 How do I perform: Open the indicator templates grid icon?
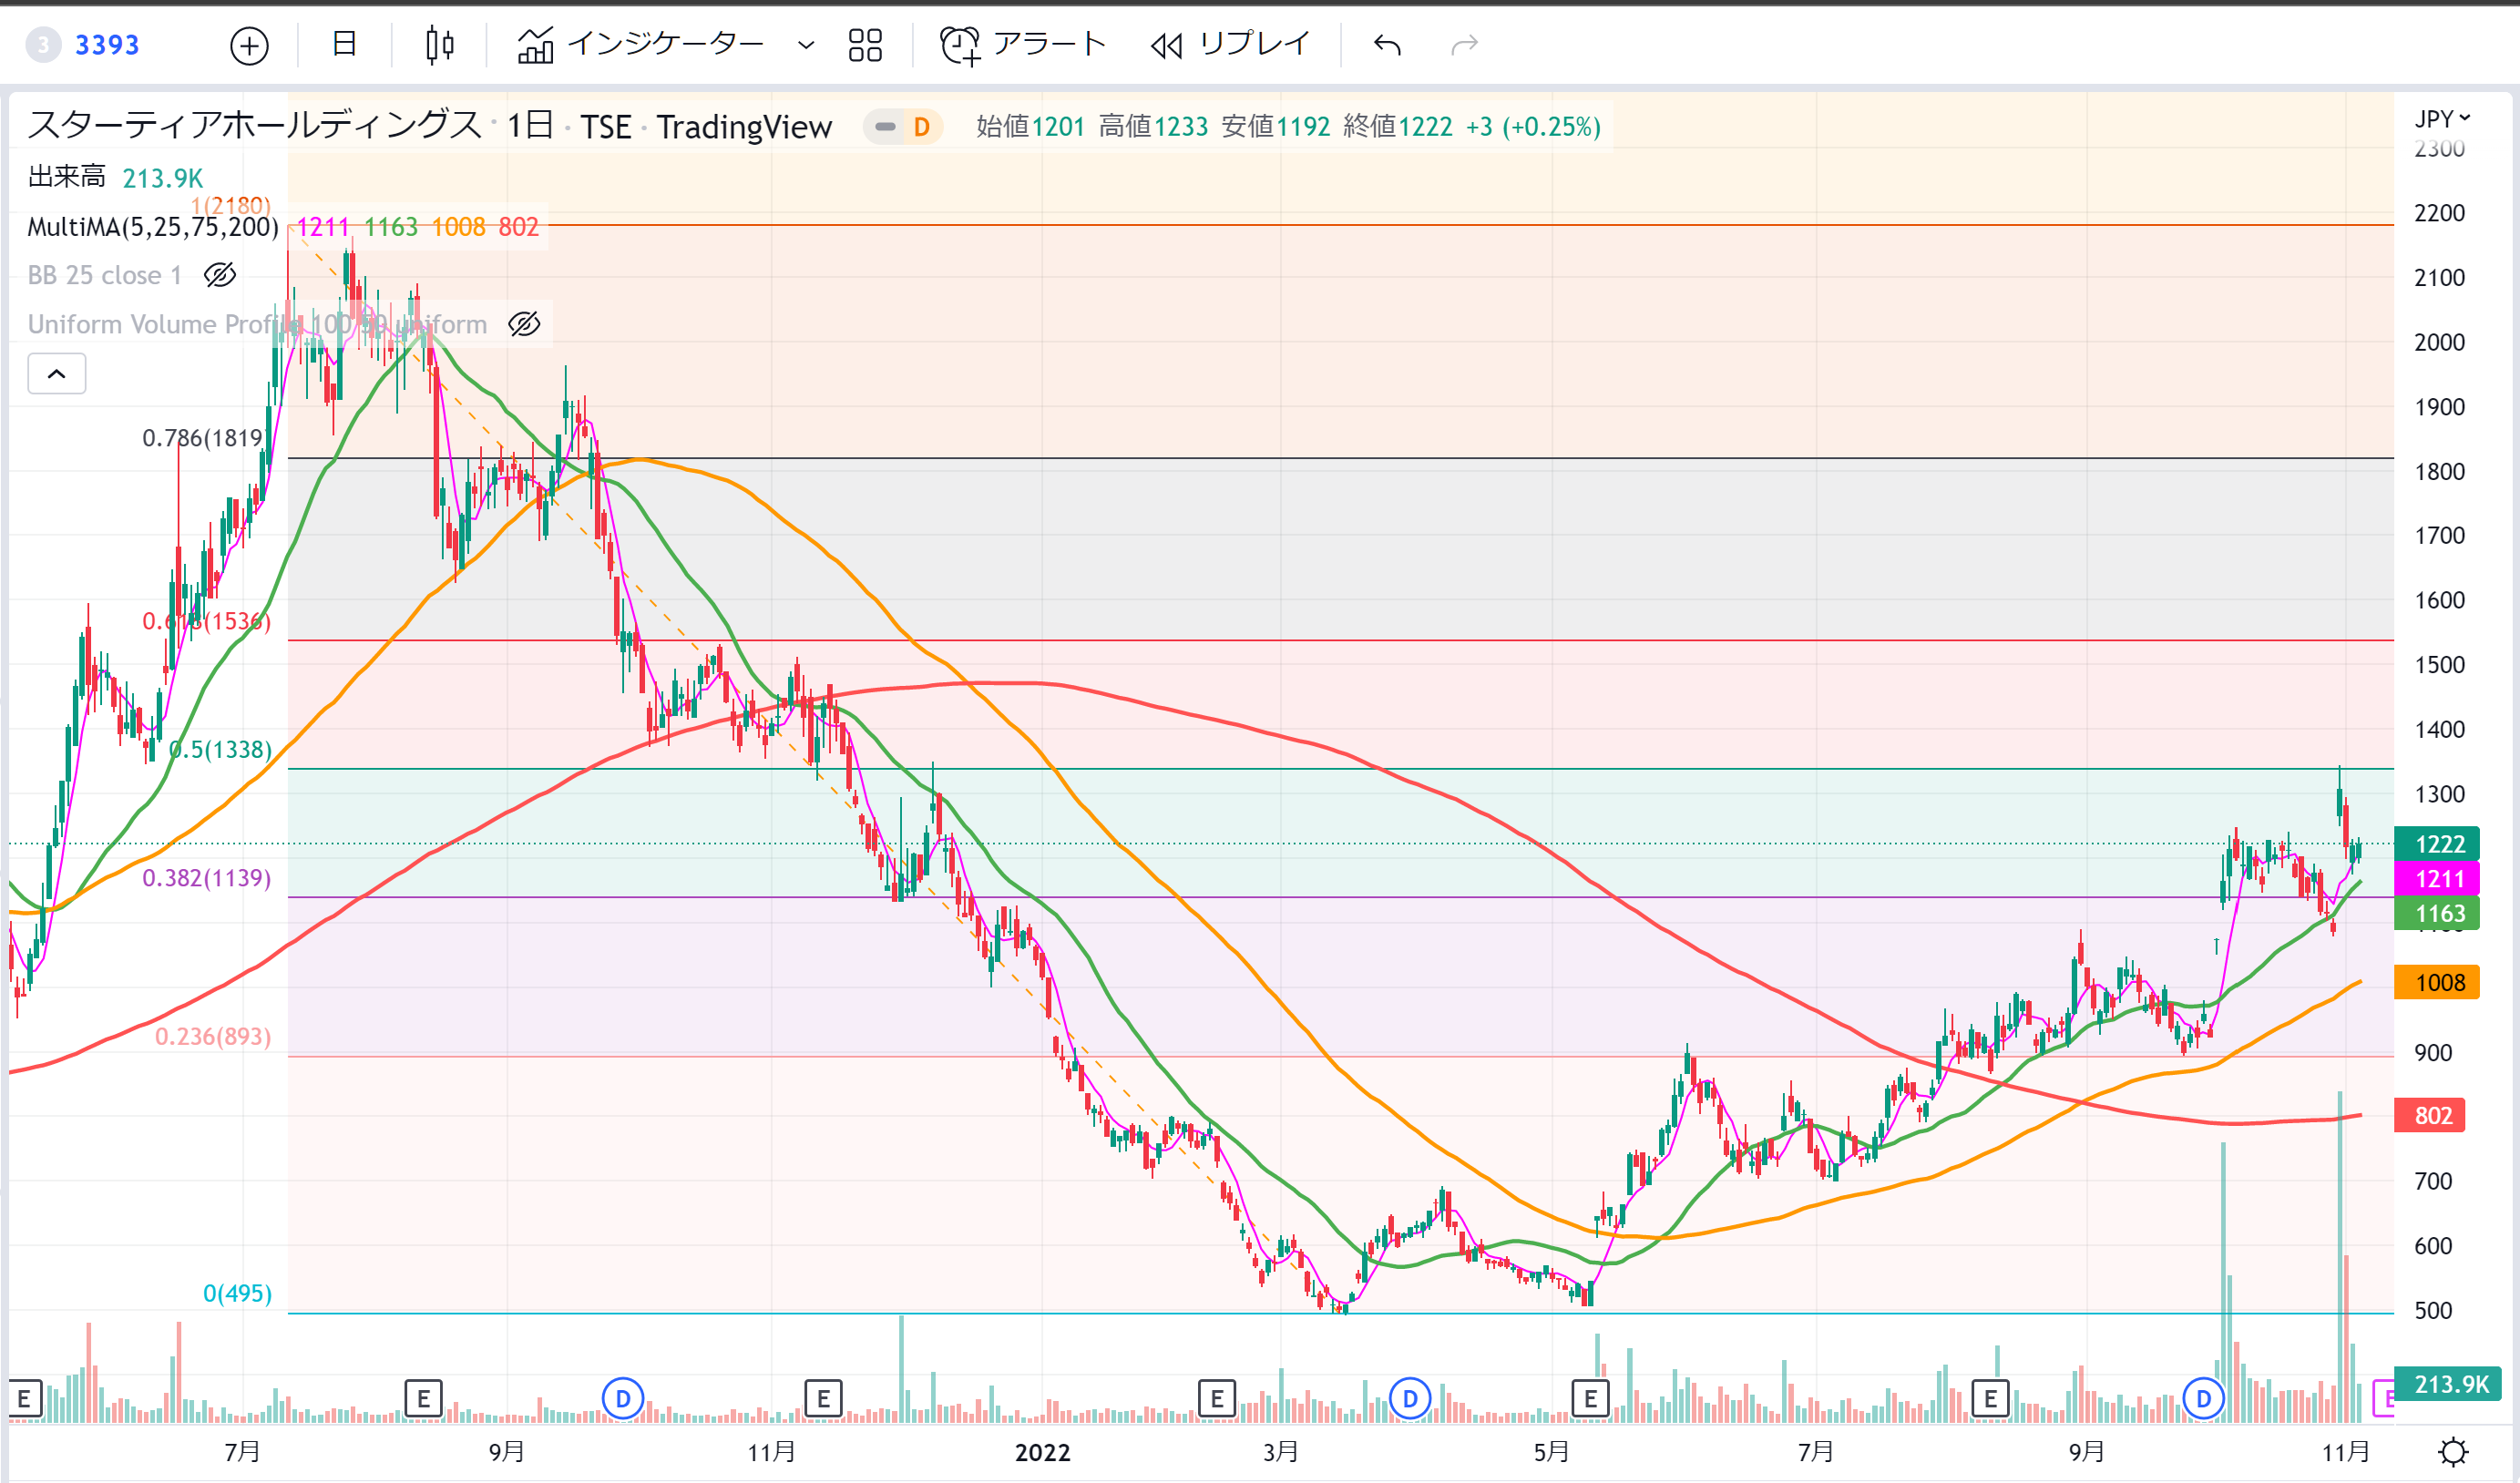pyautogui.click(x=865, y=45)
